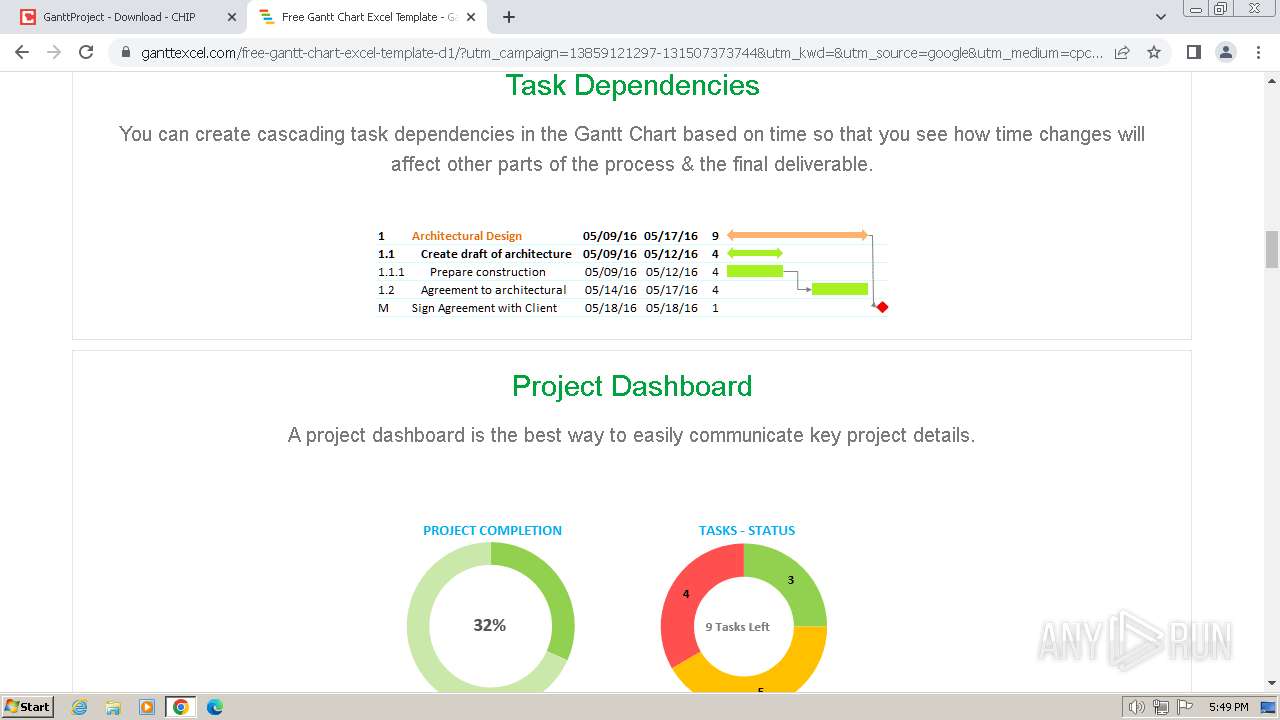Click the Create draft of architecture row

pyautogui.click(x=632, y=254)
